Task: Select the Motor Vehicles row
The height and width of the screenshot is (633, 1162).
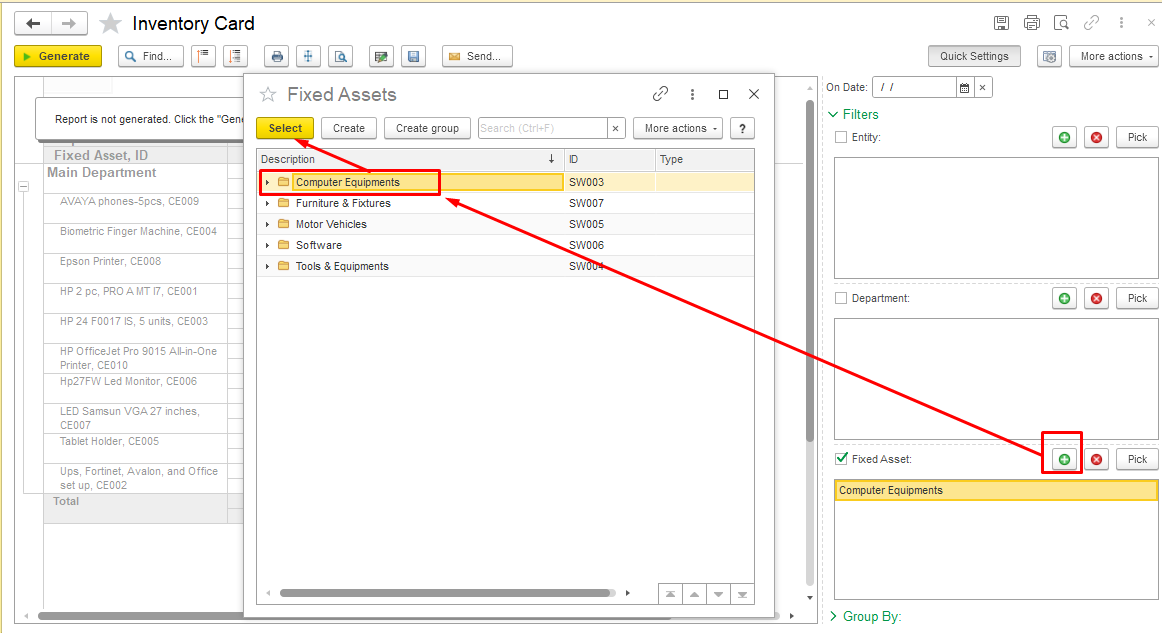Action: click(x=331, y=225)
